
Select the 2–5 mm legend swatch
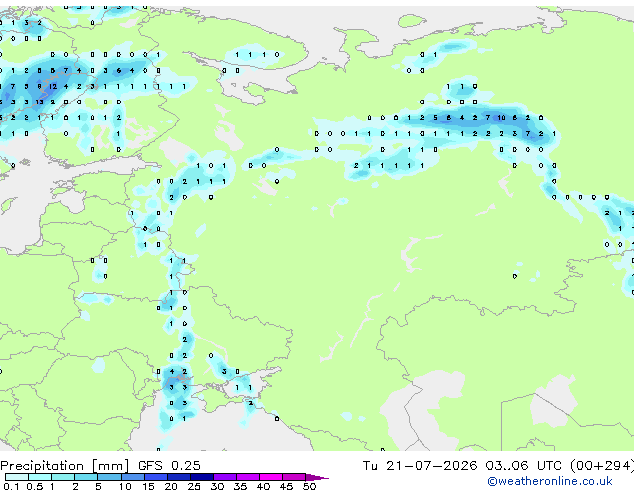click(86, 477)
